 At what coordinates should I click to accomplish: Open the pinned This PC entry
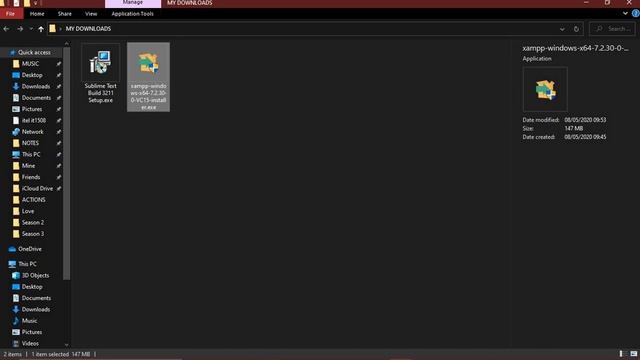(x=31, y=154)
